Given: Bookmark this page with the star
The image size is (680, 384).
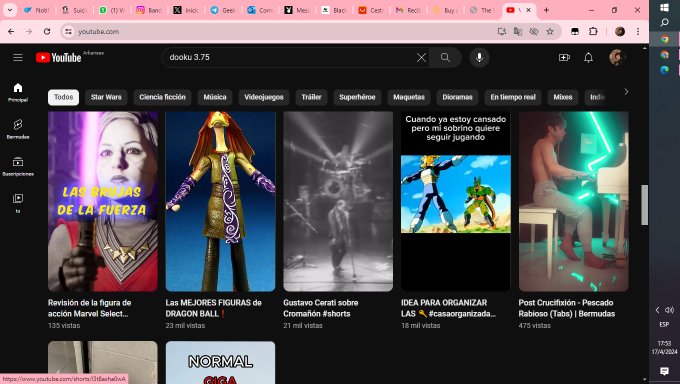Looking at the screenshot, I should (x=550, y=31).
